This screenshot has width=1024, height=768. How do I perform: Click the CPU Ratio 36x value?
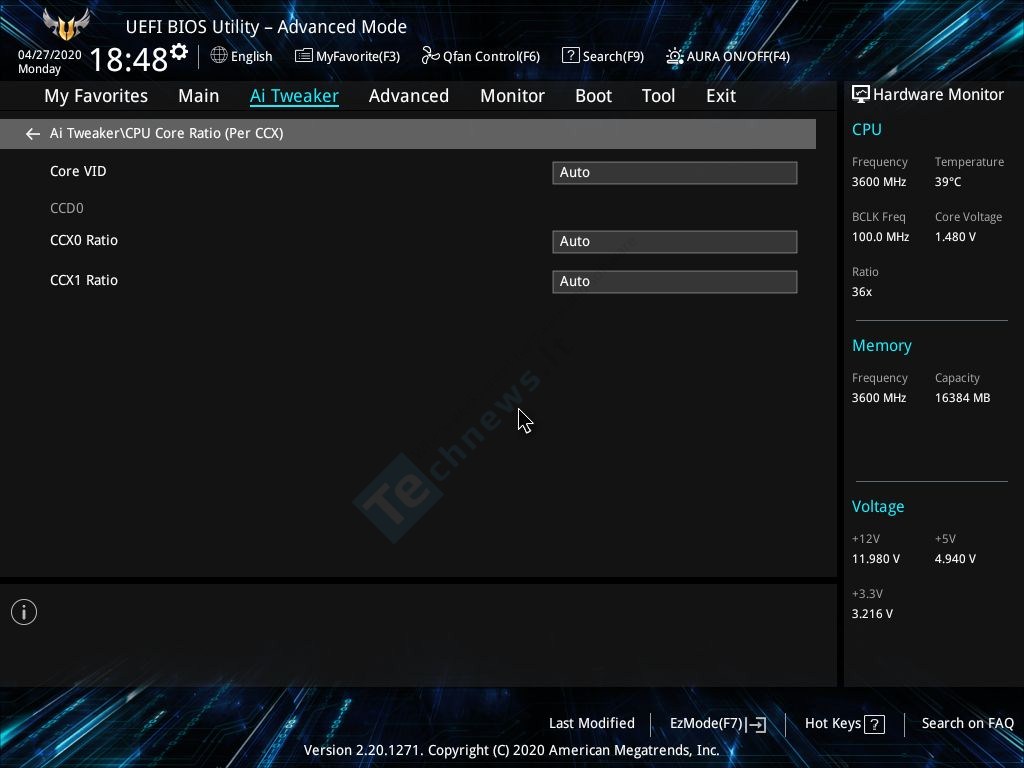pos(862,292)
